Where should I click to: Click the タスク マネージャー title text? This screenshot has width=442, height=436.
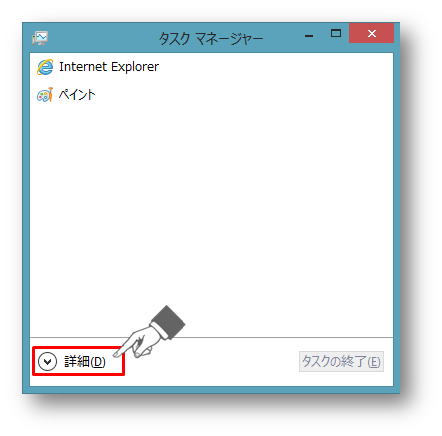(211, 38)
